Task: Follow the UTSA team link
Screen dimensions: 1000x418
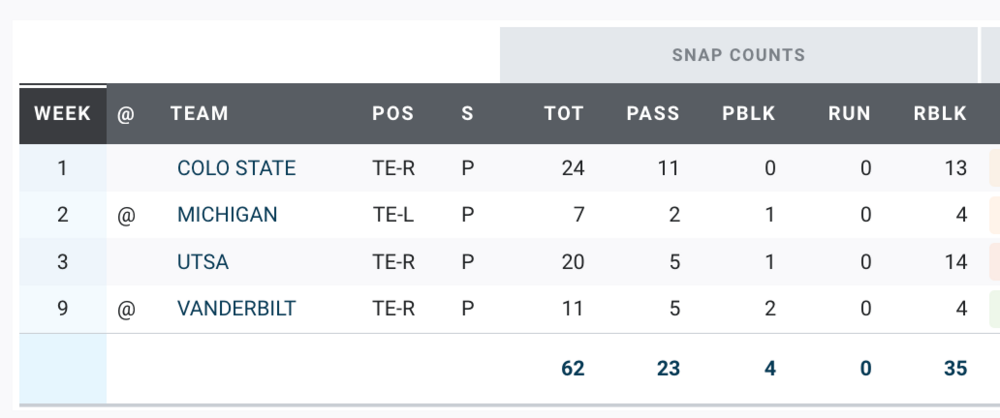Action: 203,262
